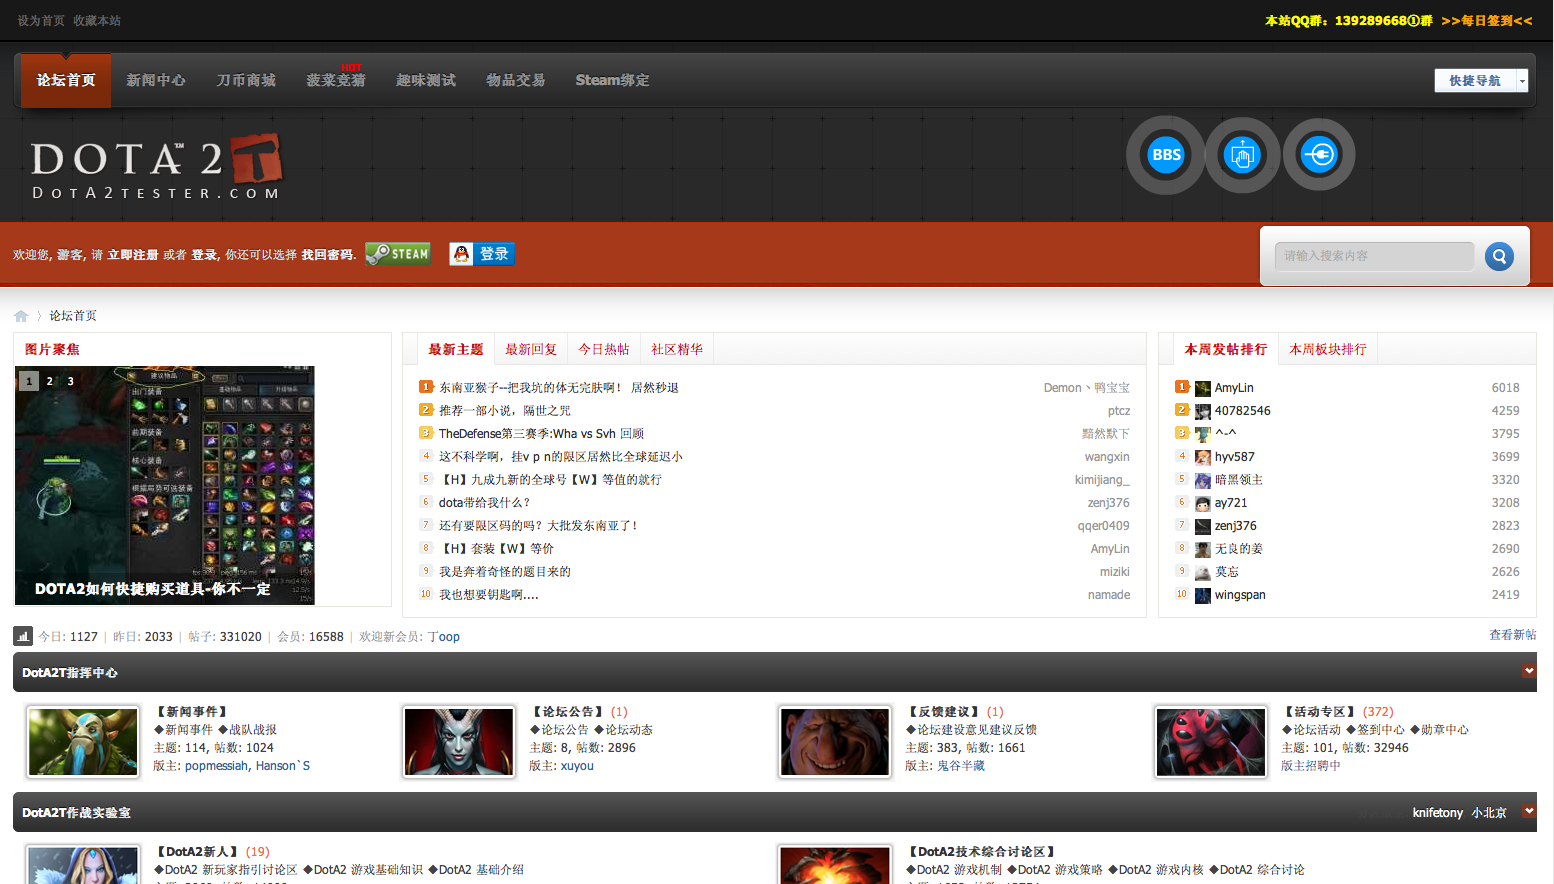Open 趣味测试 in navigation bar
The height and width of the screenshot is (884, 1554).
tap(426, 80)
